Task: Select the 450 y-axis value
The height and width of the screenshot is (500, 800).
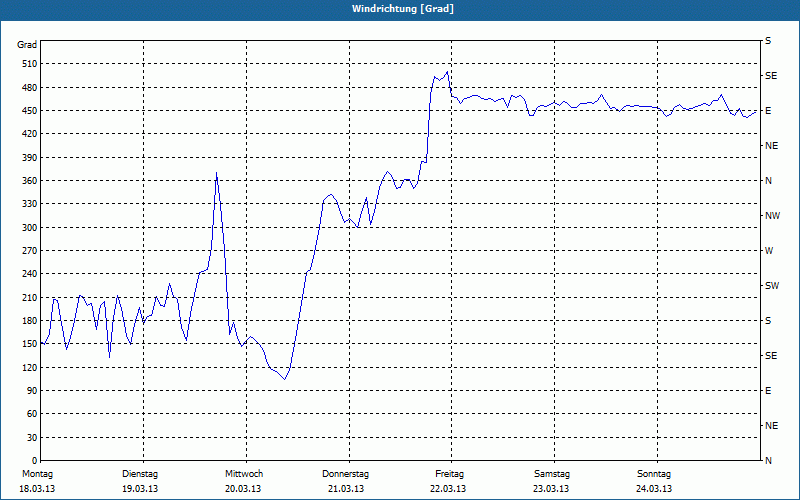Action: click(30, 111)
